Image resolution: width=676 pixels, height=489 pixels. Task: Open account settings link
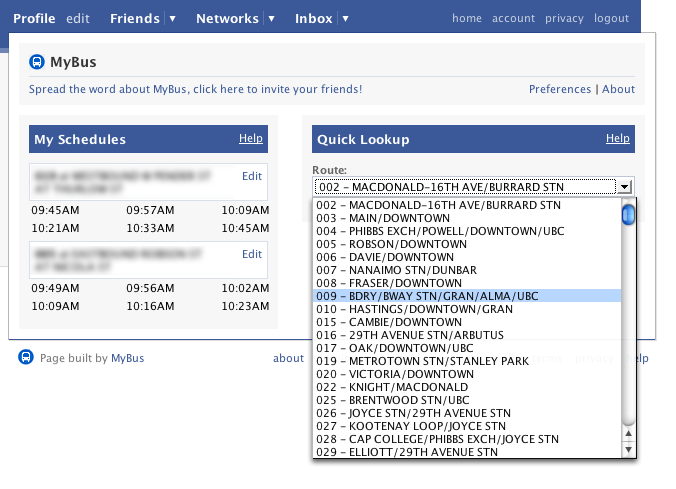pyautogui.click(x=513, y=18)
